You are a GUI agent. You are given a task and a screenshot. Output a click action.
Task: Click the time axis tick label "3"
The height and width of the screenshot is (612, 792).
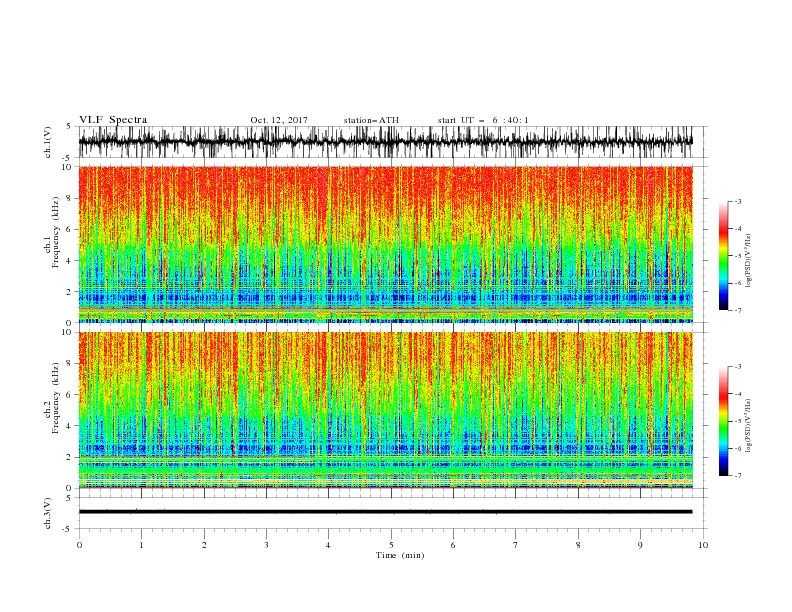(266, 545)
